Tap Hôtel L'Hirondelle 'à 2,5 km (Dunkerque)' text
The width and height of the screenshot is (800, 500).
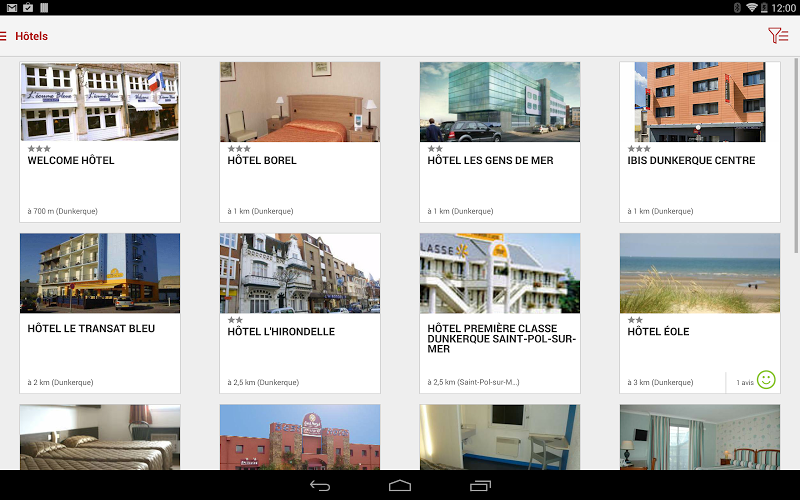263,382
